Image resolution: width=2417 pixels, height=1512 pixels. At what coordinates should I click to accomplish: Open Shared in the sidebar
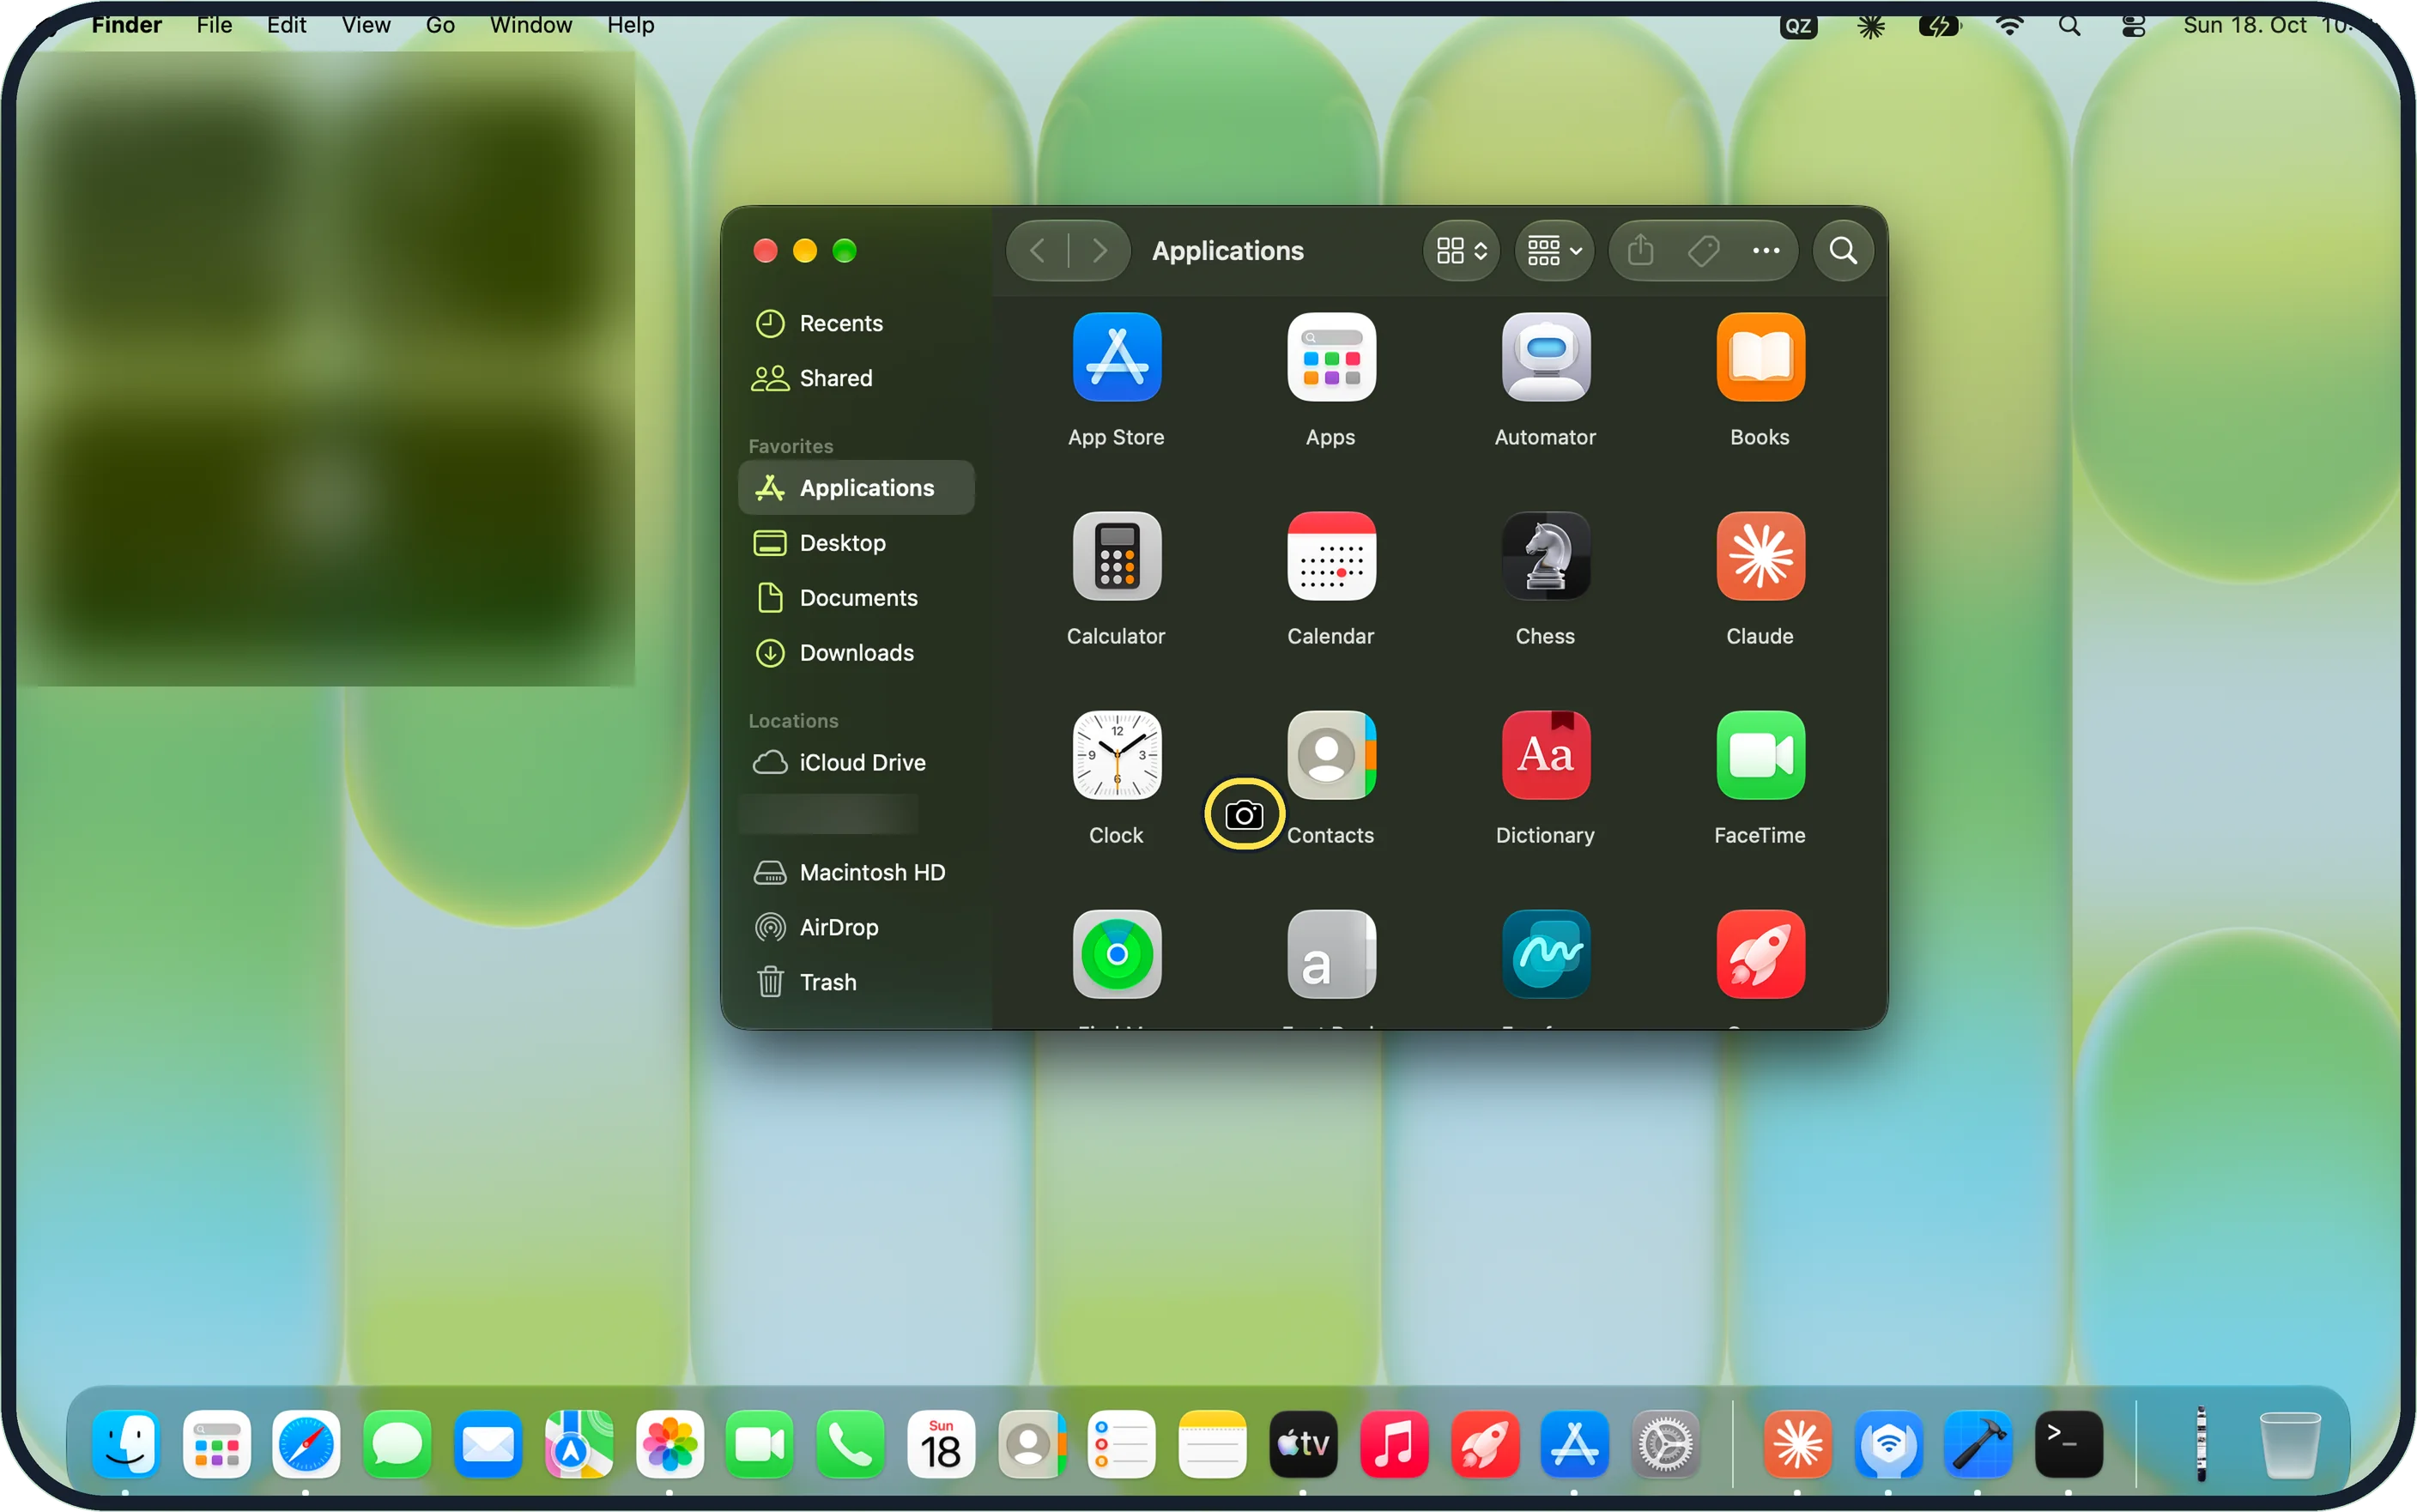click(x=856, y=378)
